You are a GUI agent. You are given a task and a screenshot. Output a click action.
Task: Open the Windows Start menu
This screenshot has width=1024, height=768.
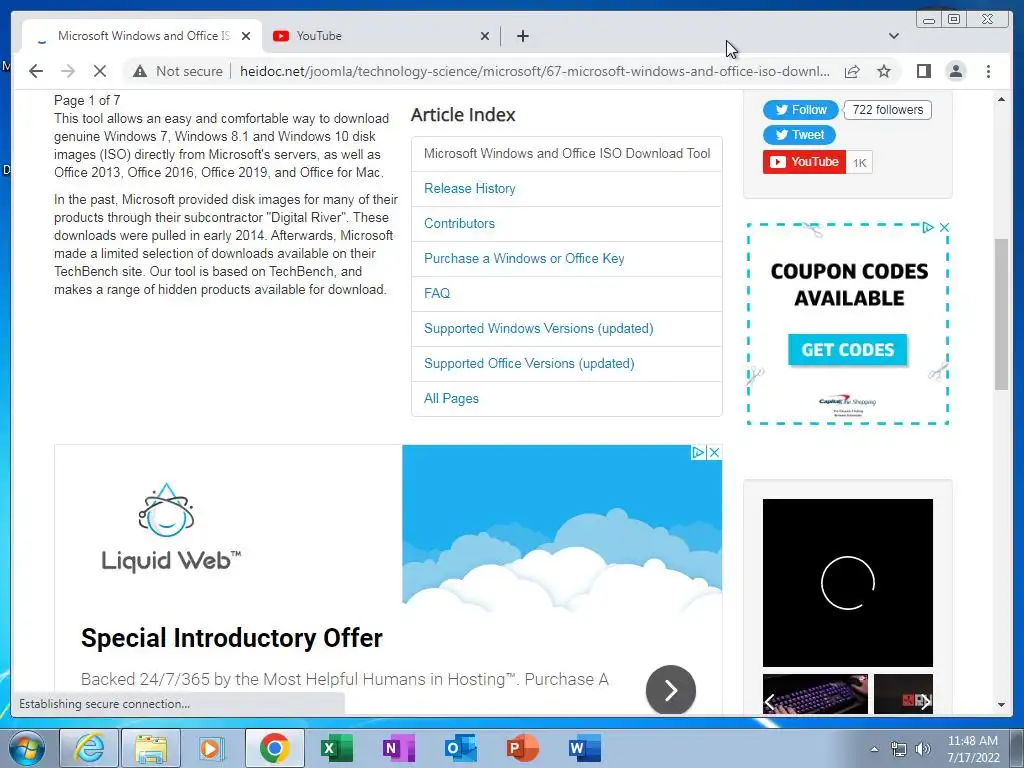coord(27,748)
